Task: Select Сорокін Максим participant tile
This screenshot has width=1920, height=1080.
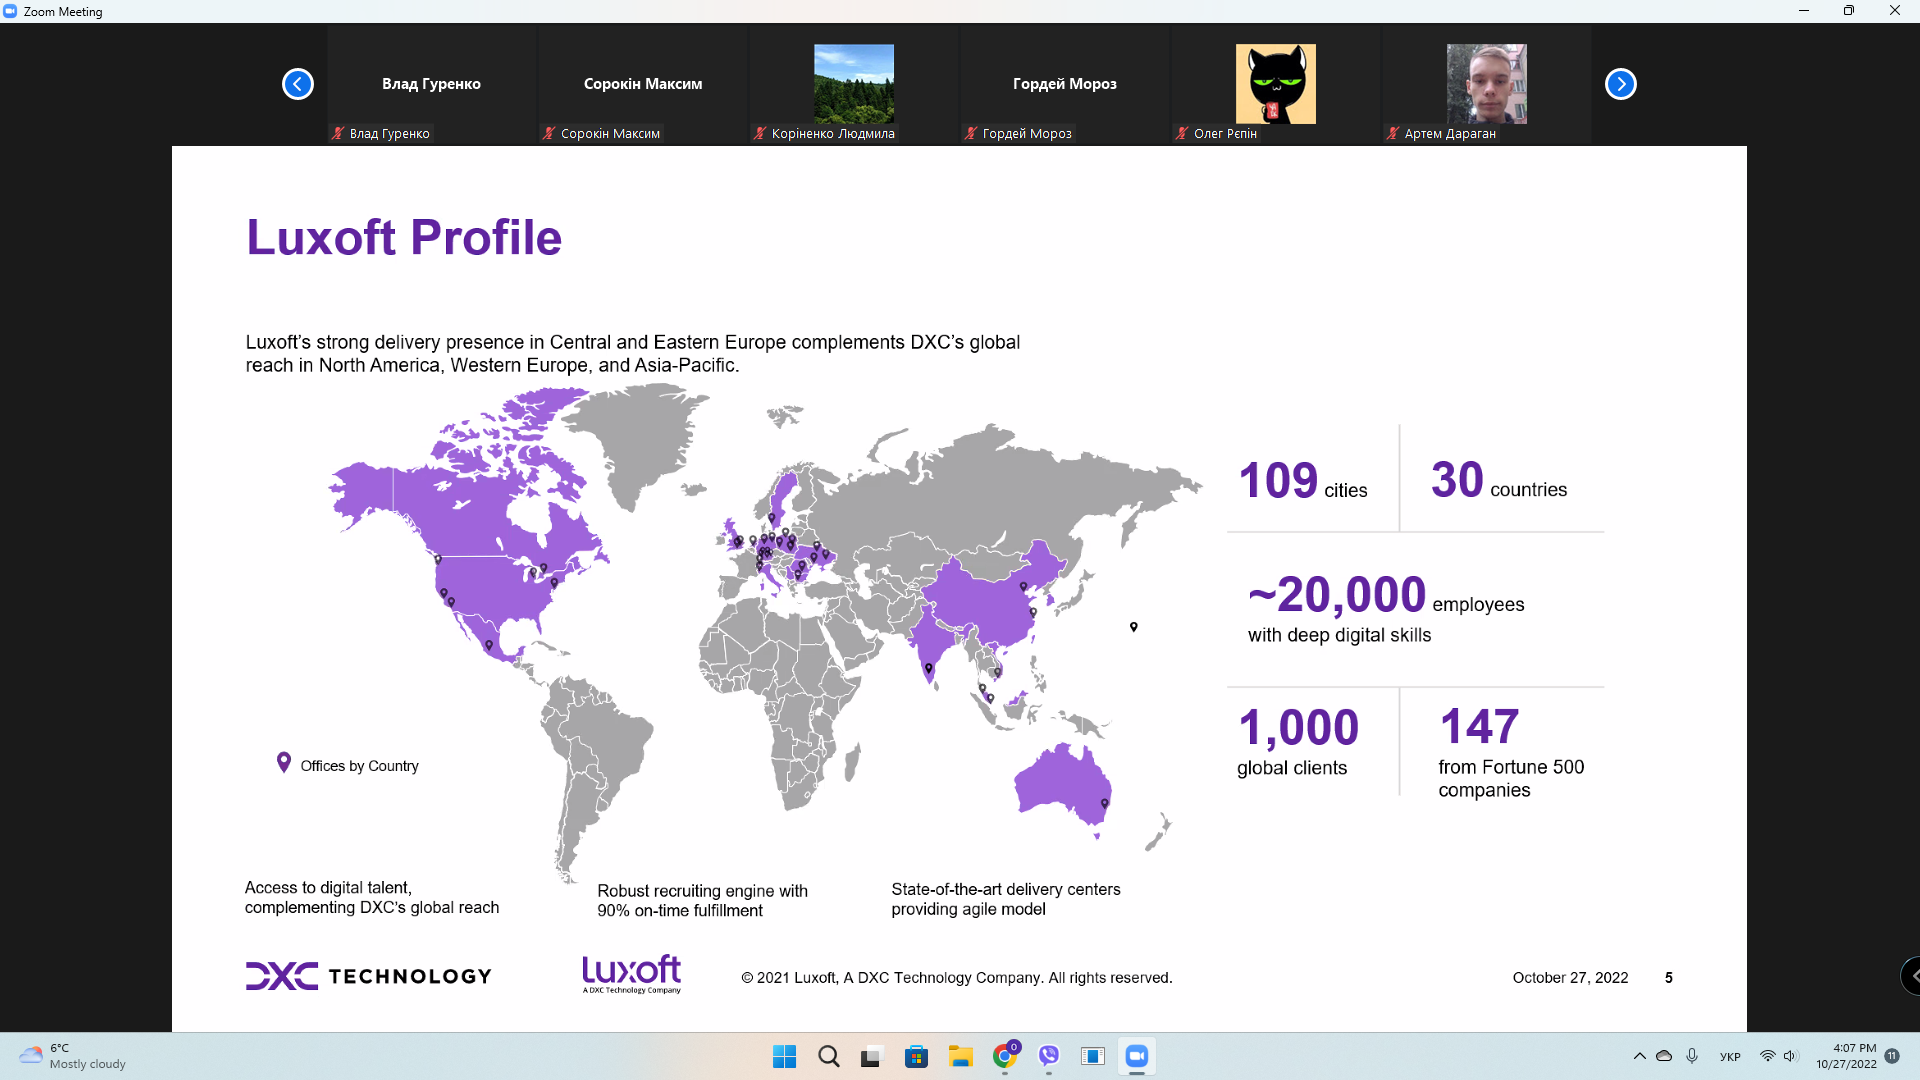Action: coord(643,84)
